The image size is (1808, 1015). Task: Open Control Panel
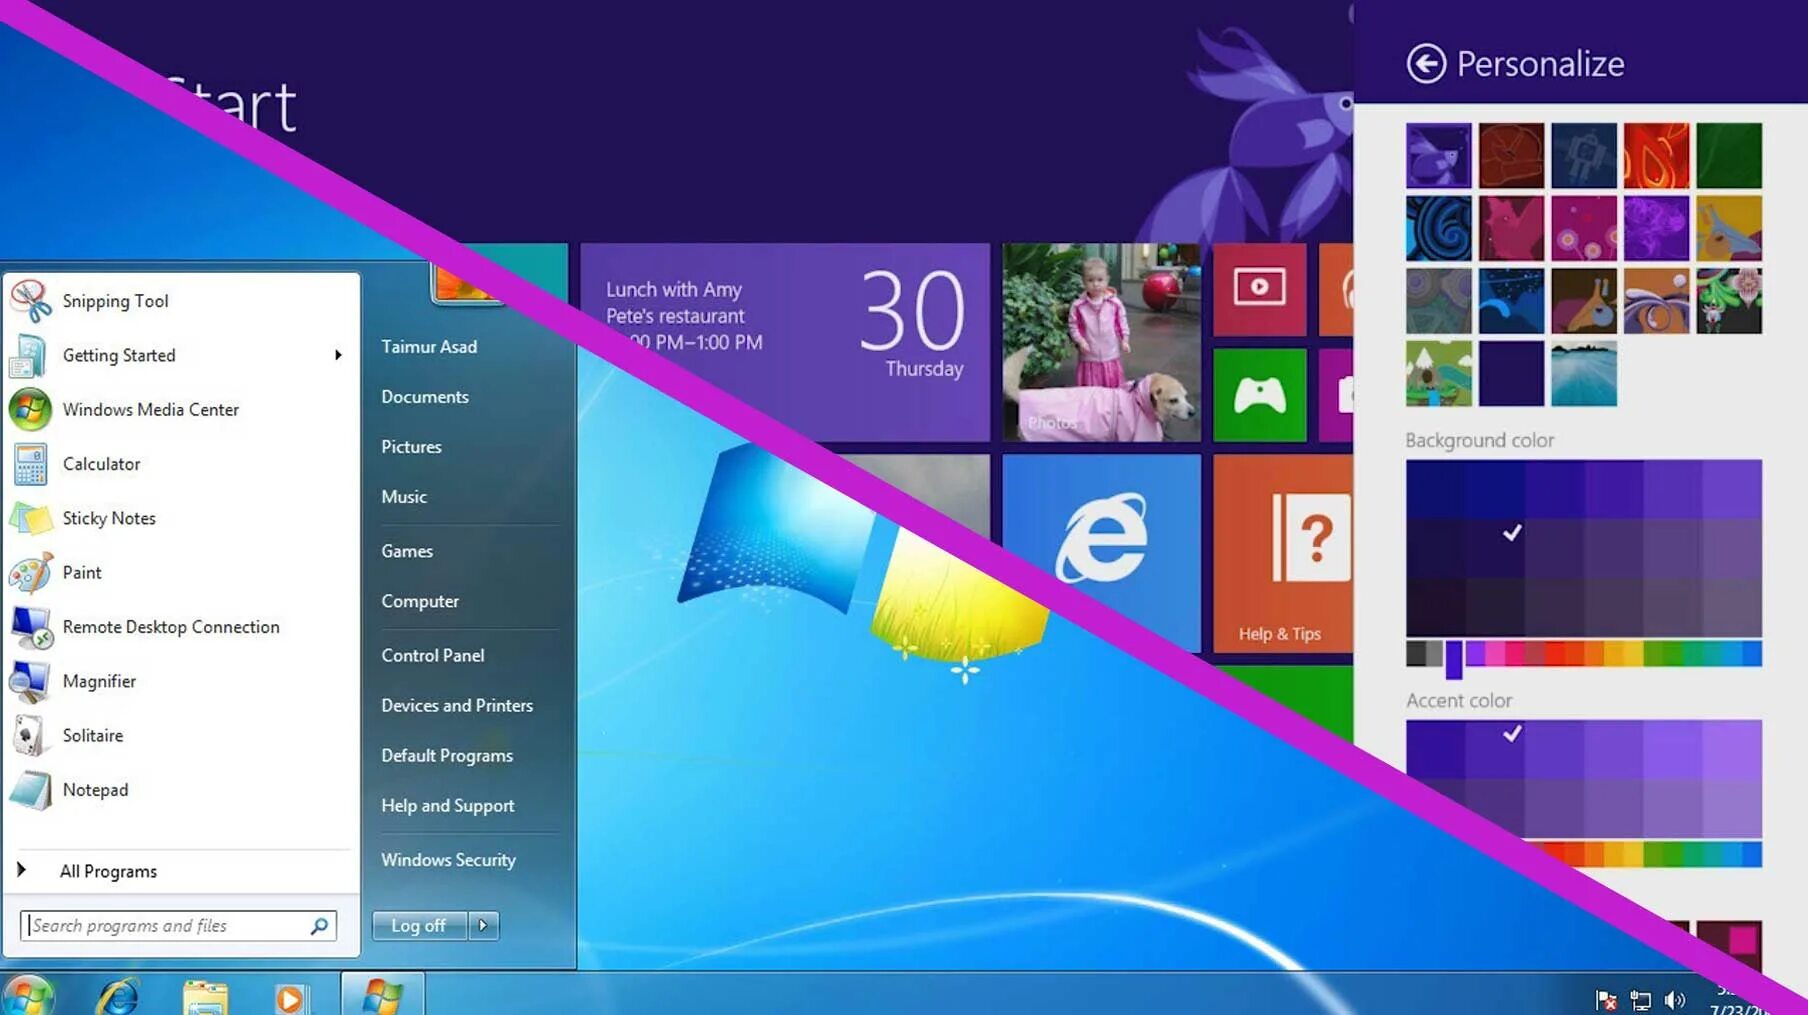432,655
